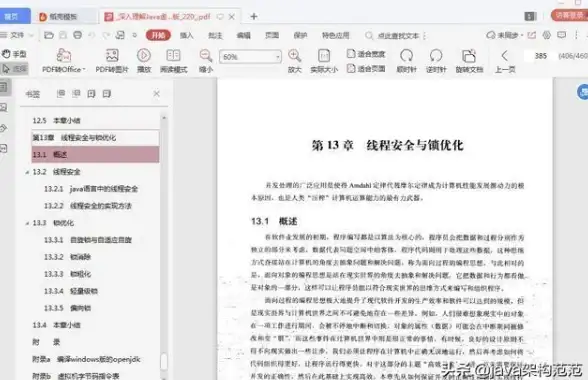Jump to 13.3.1 自旋锁与自适应自旋
The image size is (588, 380).
[88, 240]
